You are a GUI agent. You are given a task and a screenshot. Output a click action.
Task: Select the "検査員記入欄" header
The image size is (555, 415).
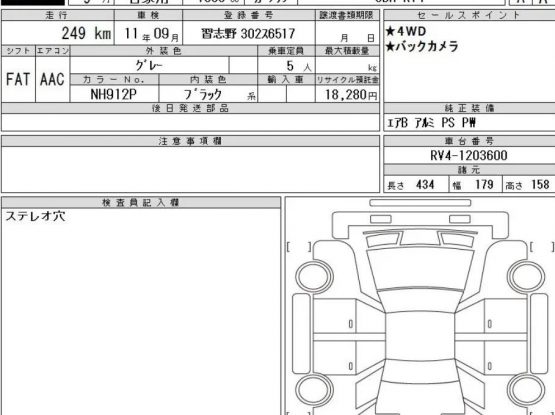[x=141, y=203]
